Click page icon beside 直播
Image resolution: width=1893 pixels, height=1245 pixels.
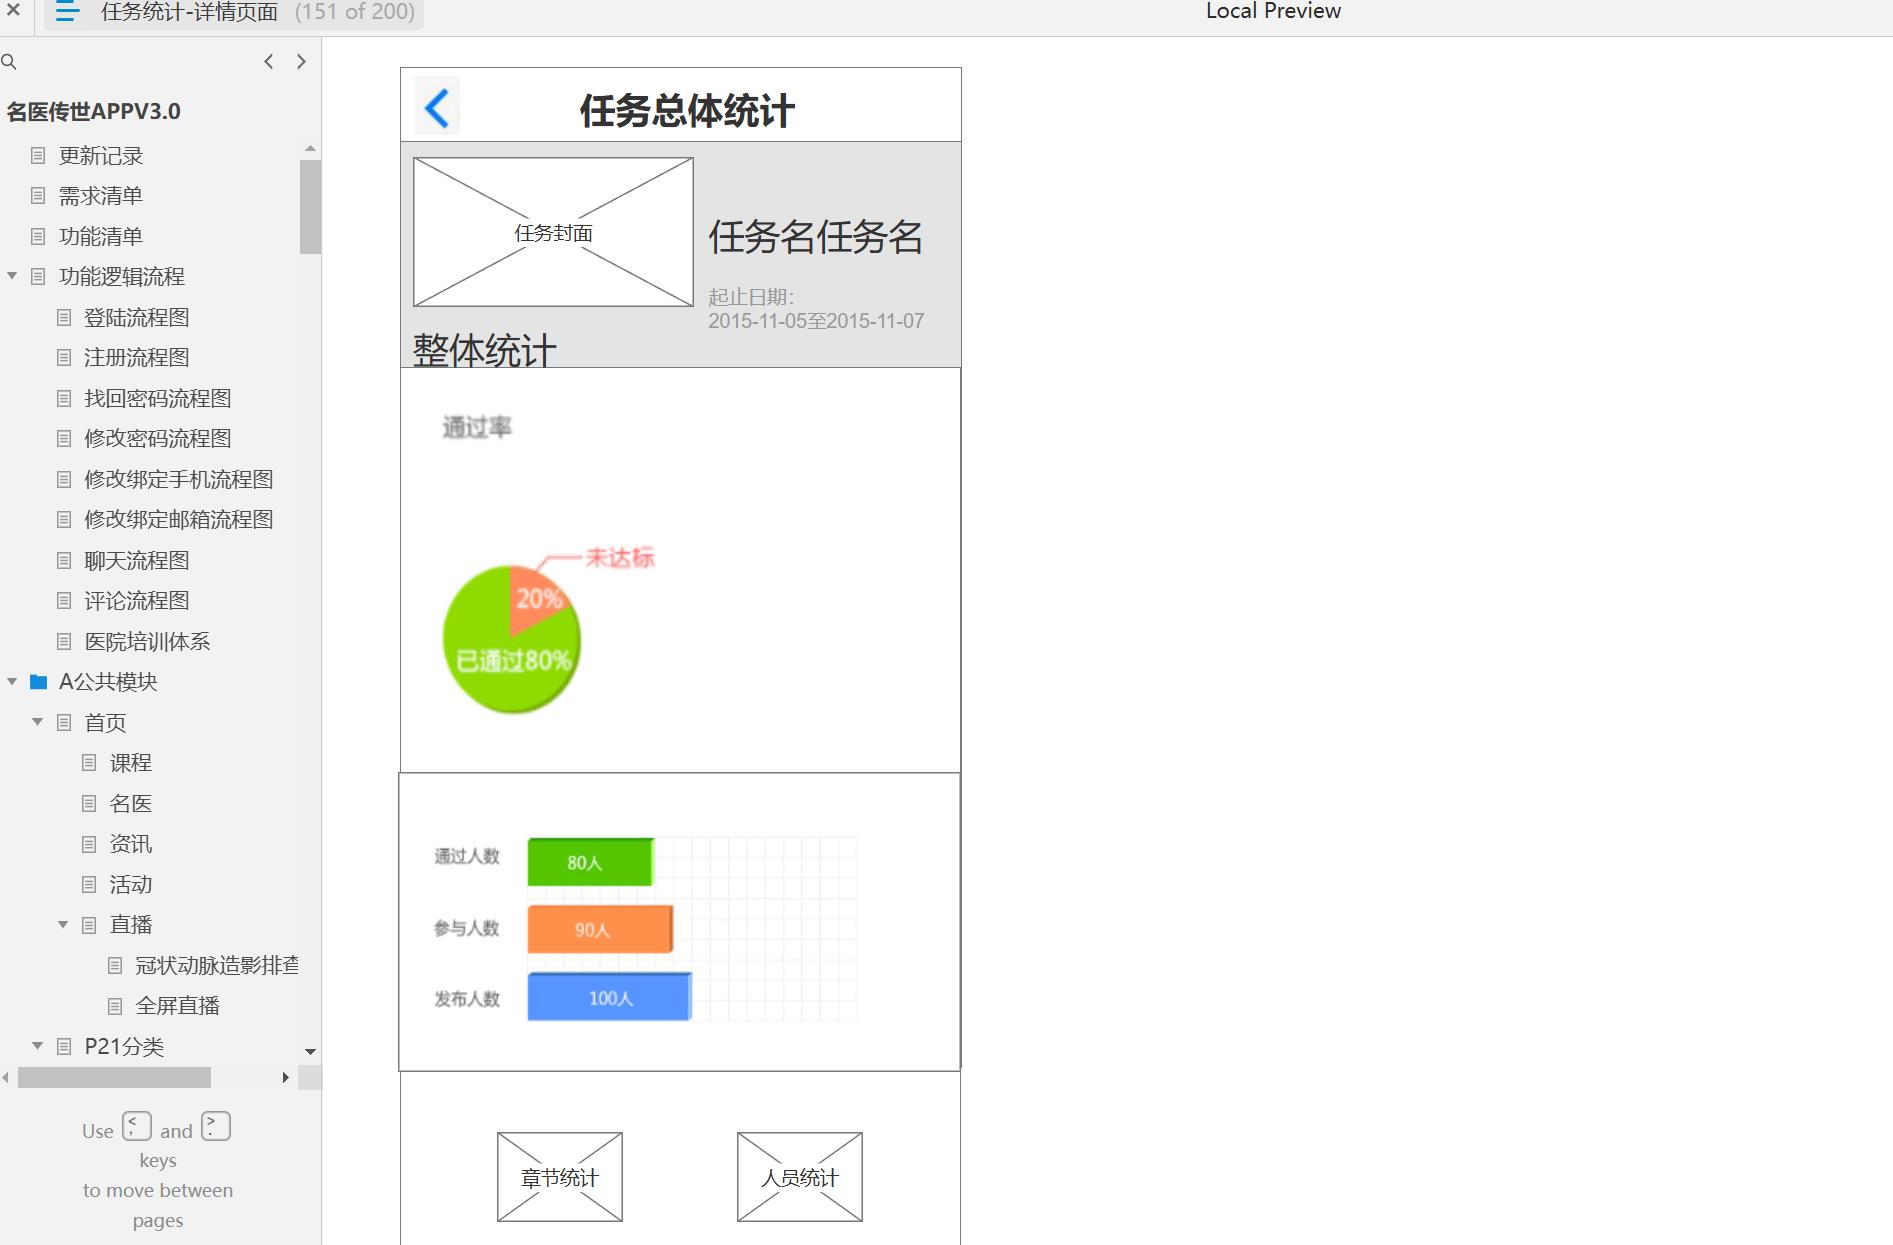(89, 925)
